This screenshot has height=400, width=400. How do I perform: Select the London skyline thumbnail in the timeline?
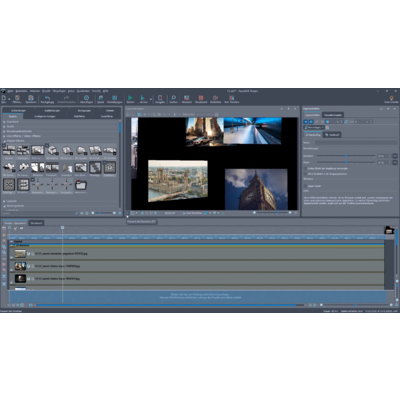point(20,254)
